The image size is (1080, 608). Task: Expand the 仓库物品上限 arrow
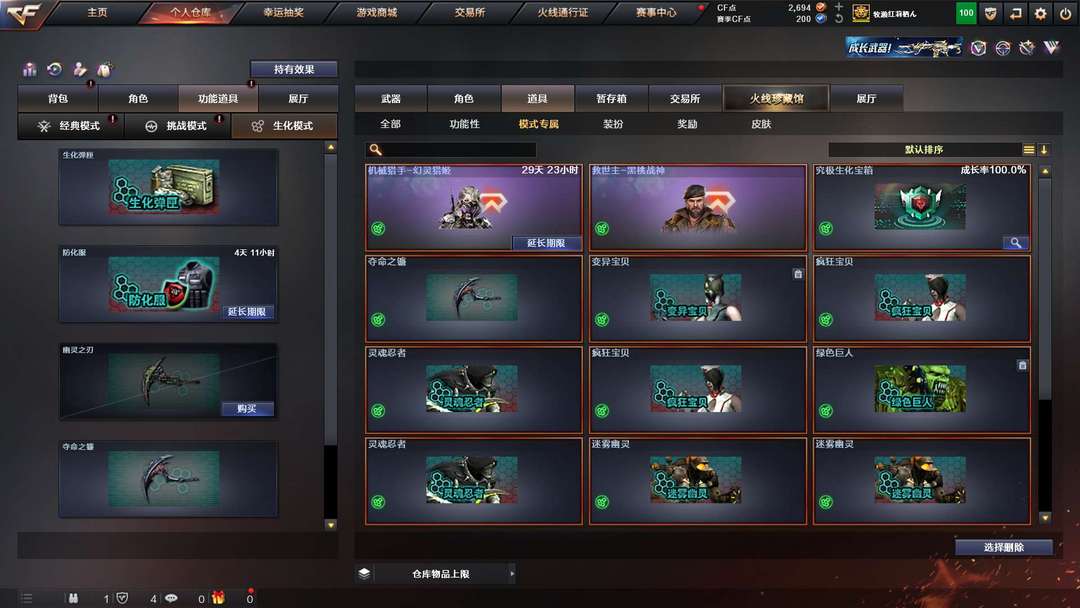(x=512, y=574)
